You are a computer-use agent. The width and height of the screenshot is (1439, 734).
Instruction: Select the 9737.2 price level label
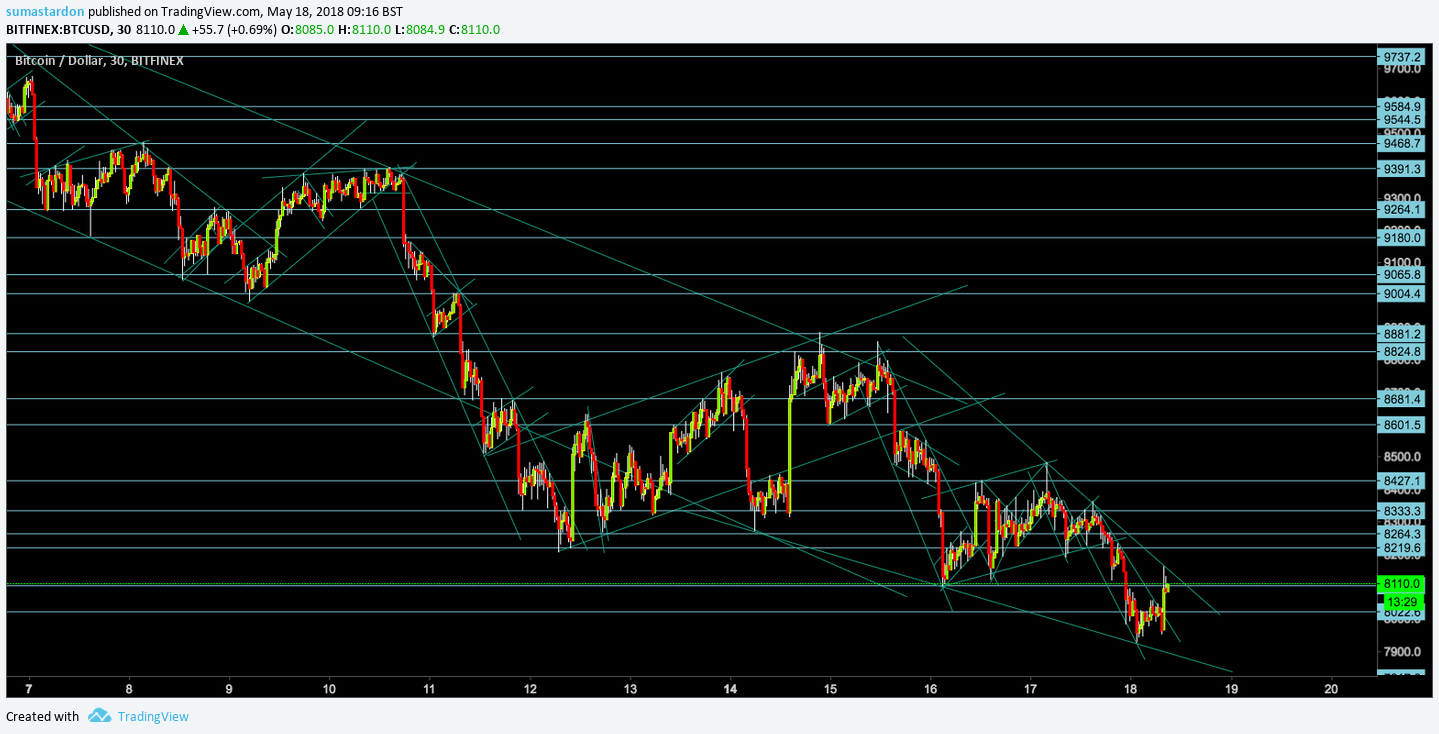point(1399,57)
